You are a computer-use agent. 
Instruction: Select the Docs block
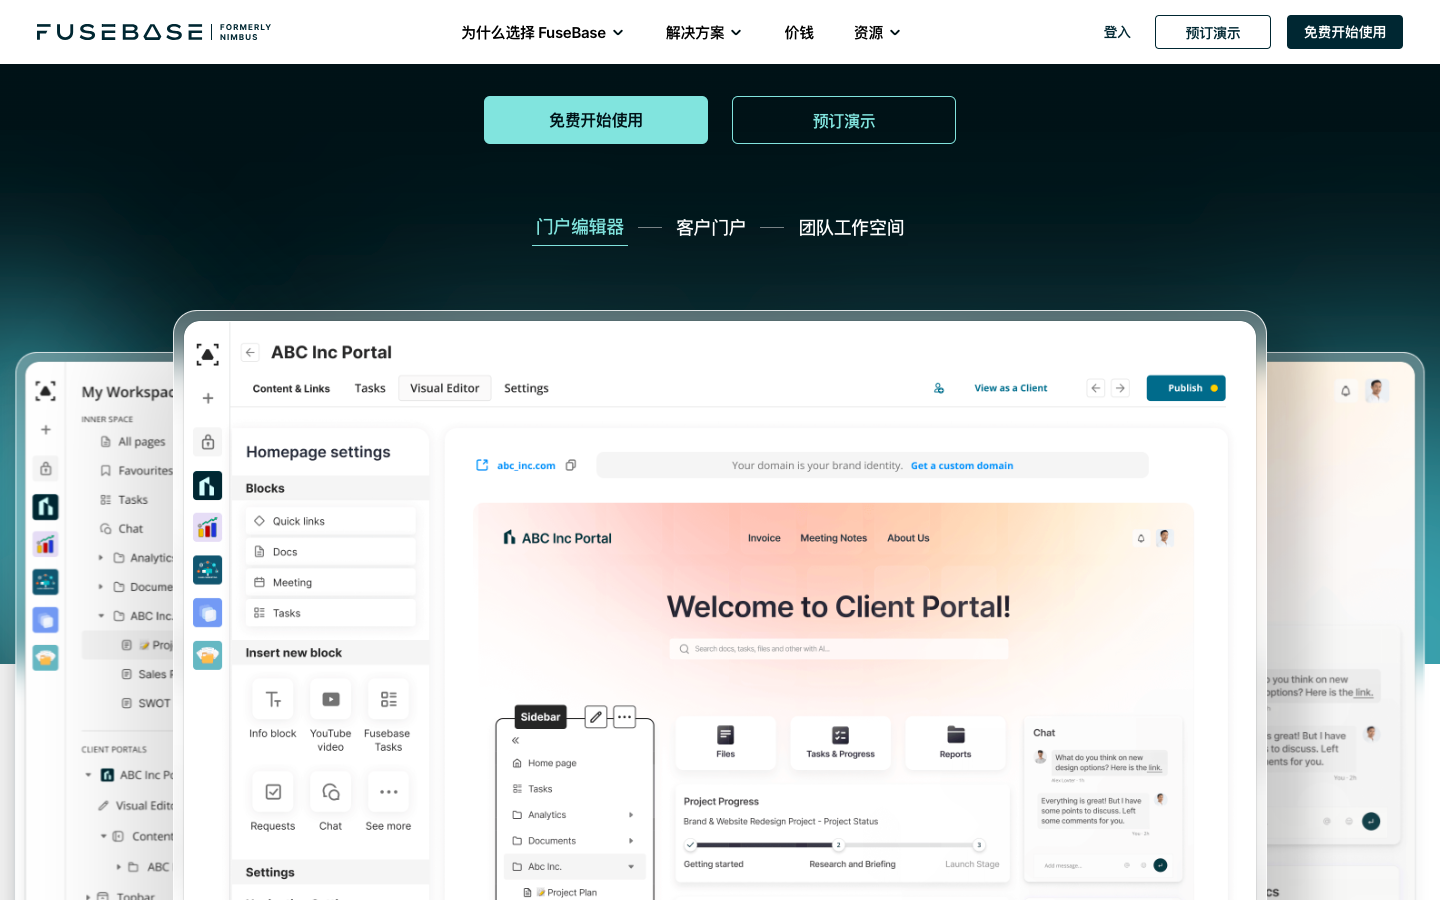click(x=330, y=552)
